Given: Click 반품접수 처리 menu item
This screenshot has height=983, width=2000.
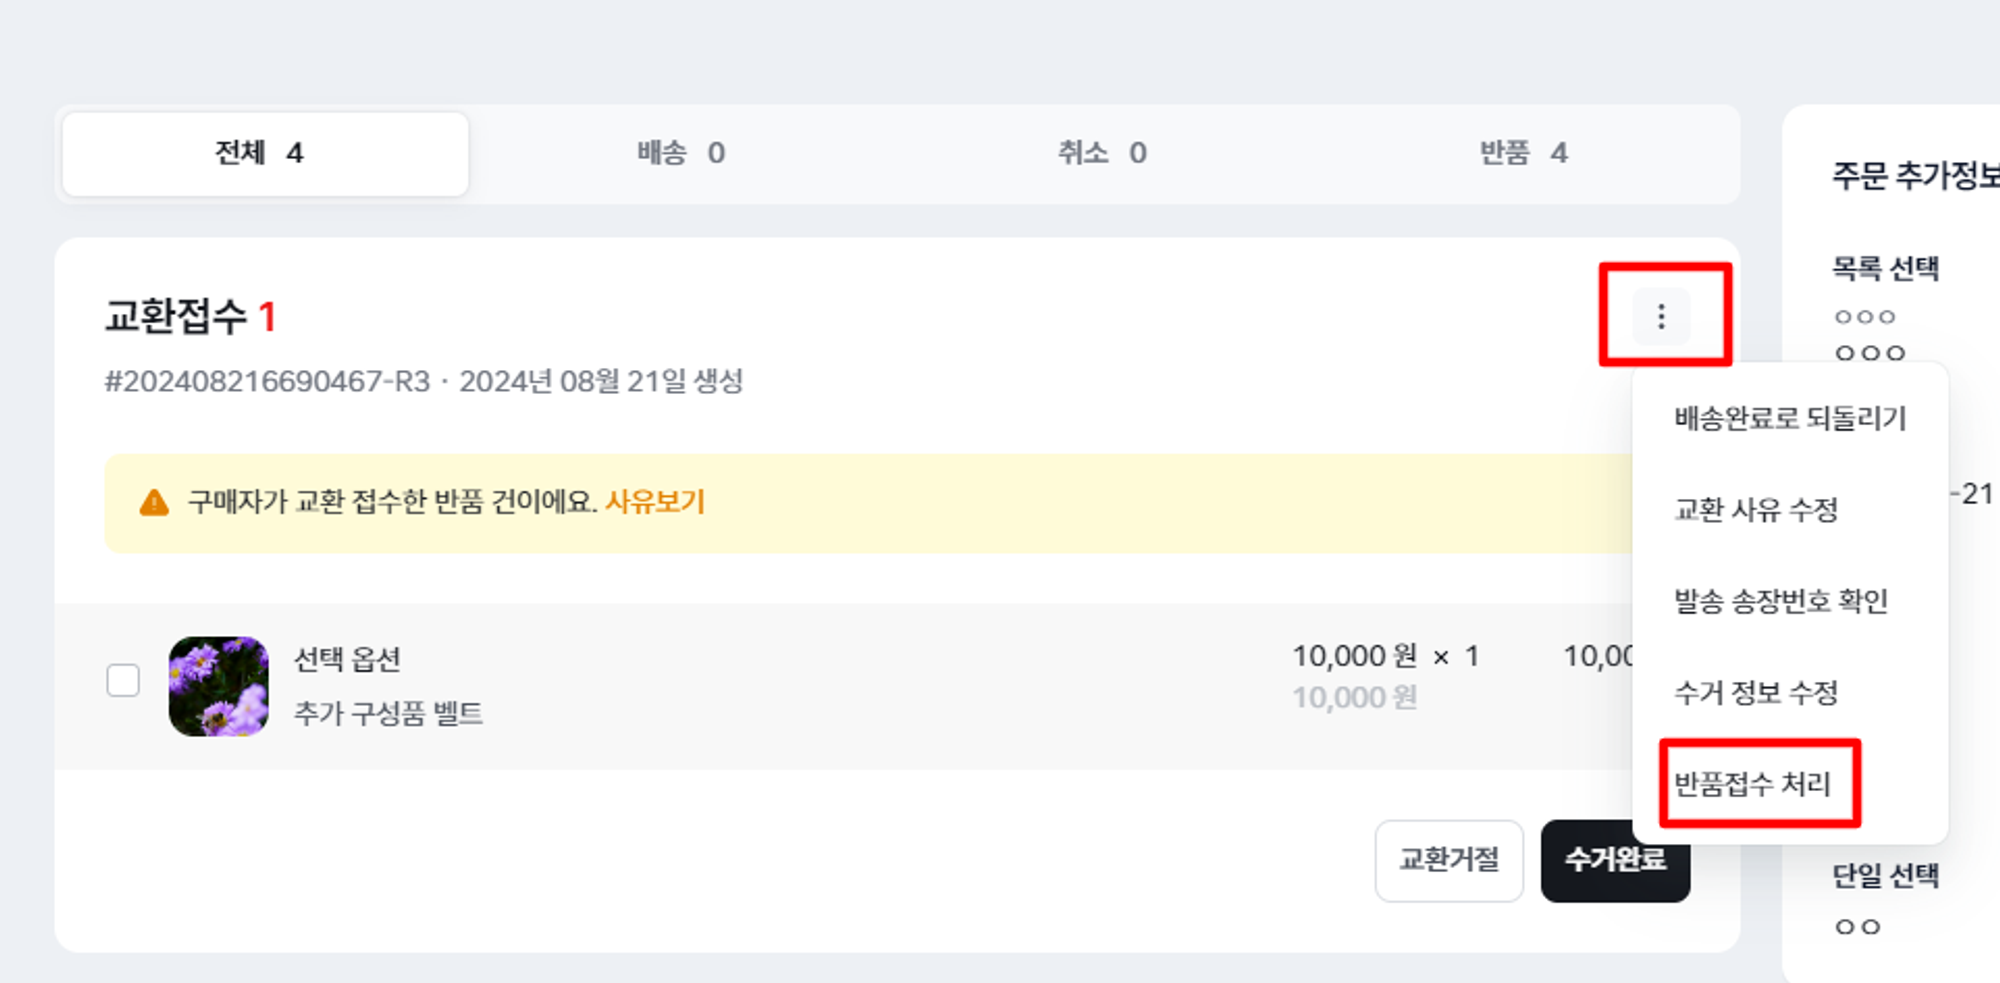Looking at the screenshot, I should pos(1753,784).
